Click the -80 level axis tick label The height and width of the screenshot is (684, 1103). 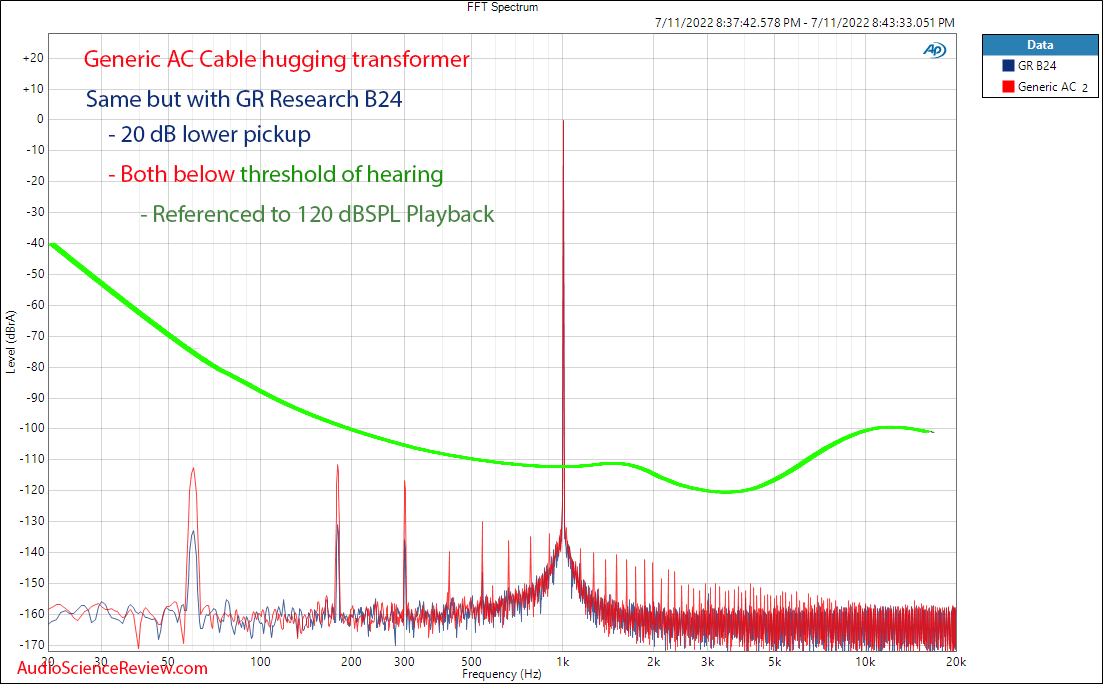click(x=35, y=367)
